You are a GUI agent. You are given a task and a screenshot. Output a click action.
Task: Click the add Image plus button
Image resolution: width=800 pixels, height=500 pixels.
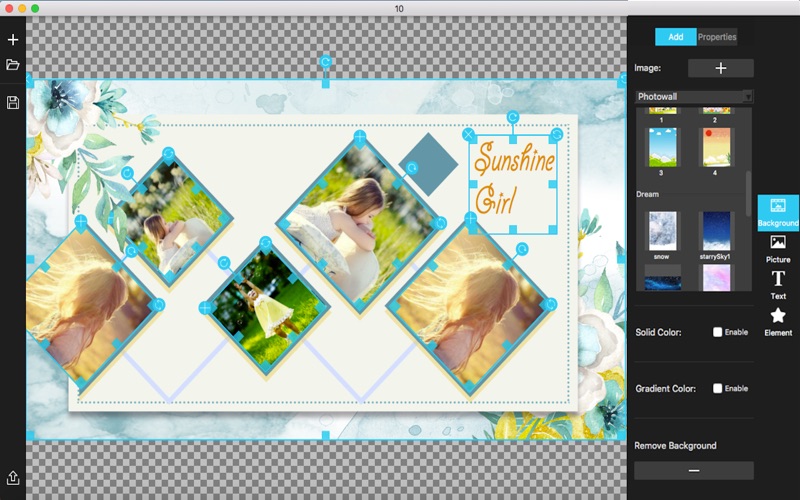point(720,68)
